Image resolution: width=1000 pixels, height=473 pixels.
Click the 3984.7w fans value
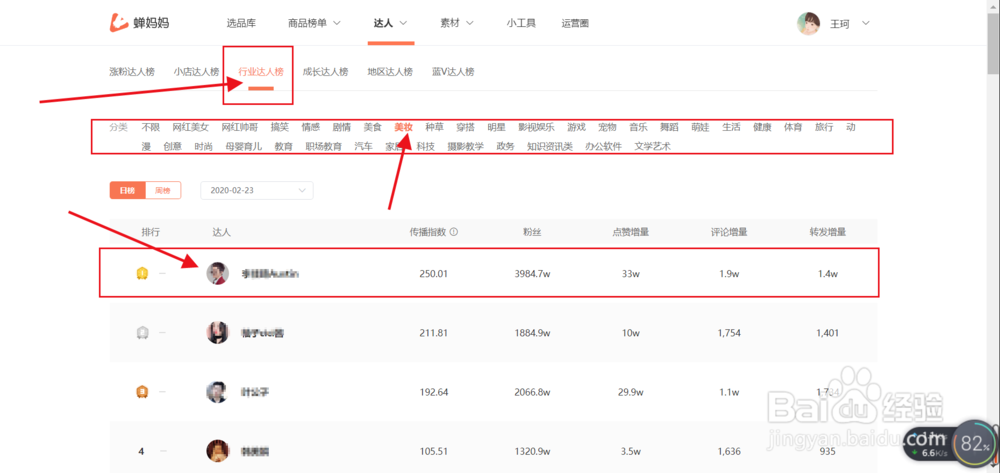(532, 274)
